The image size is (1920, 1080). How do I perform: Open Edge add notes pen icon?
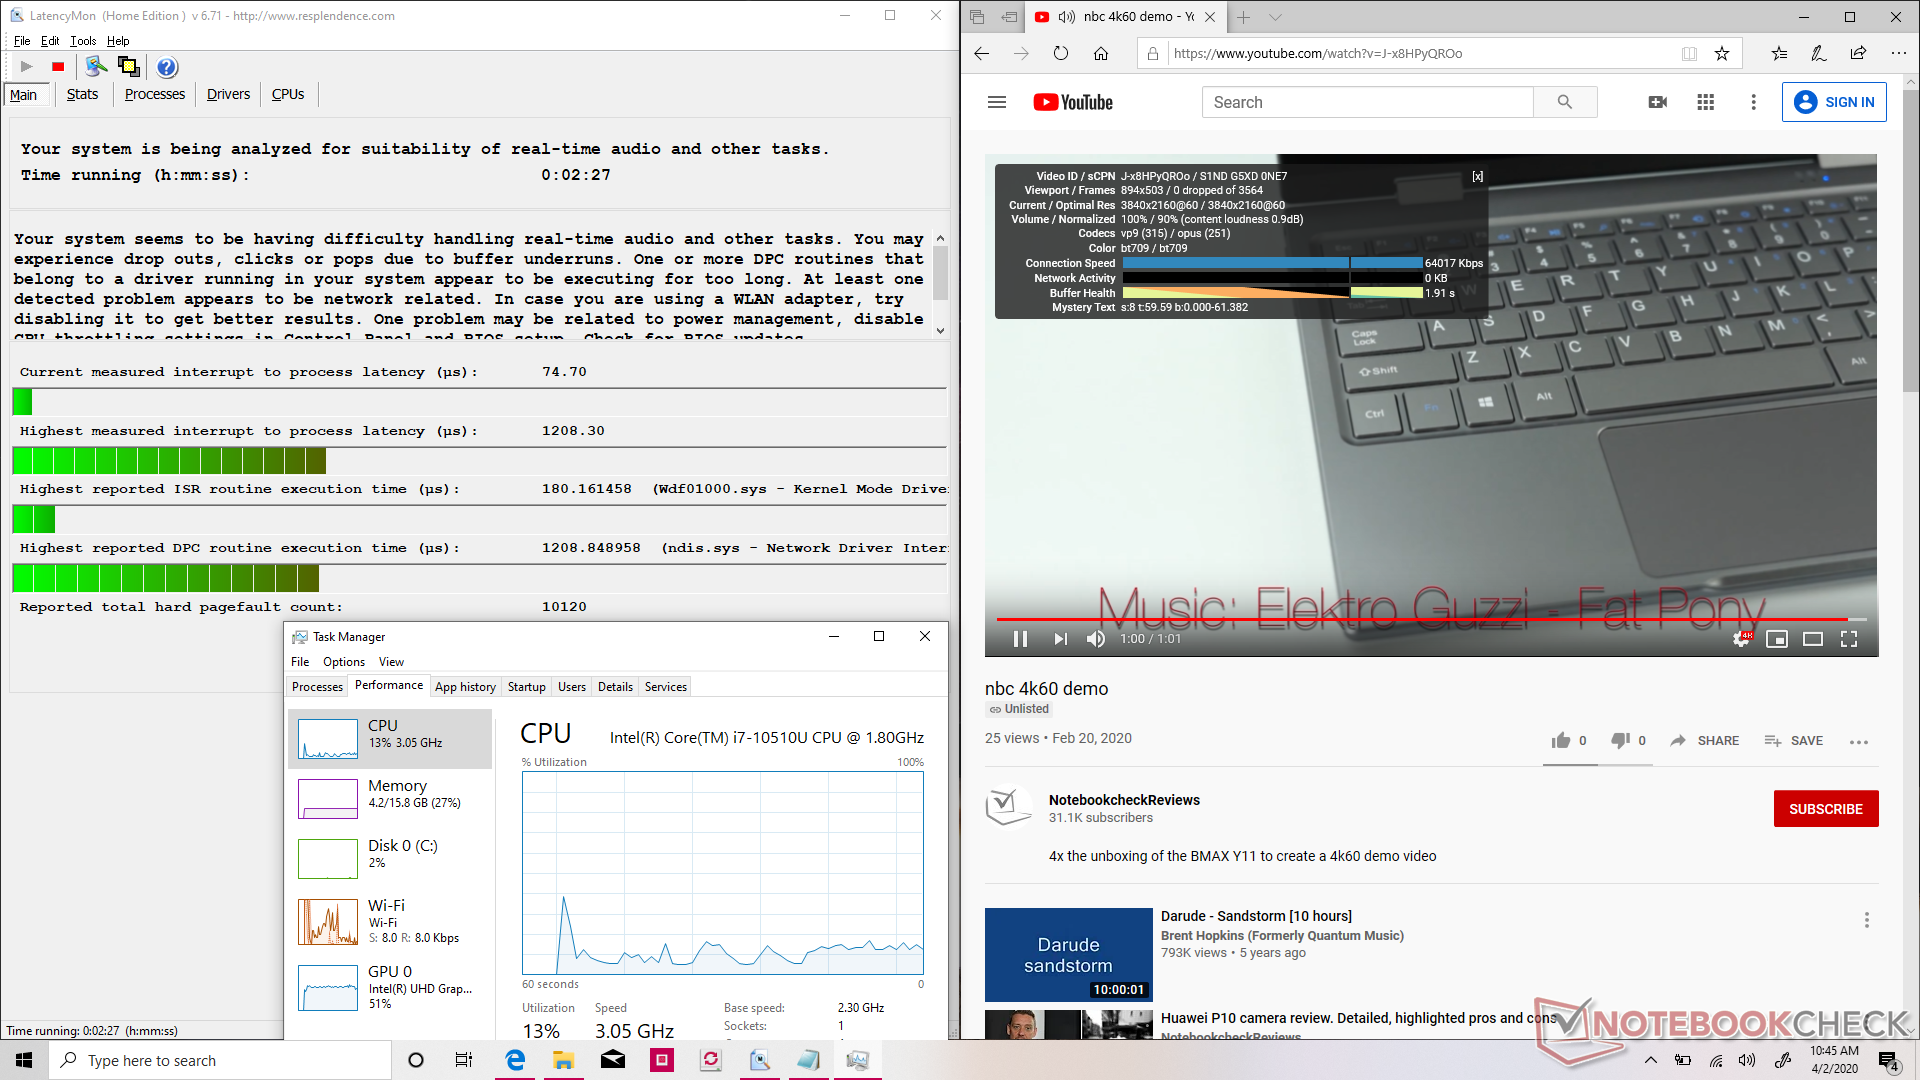[1818, 54]
